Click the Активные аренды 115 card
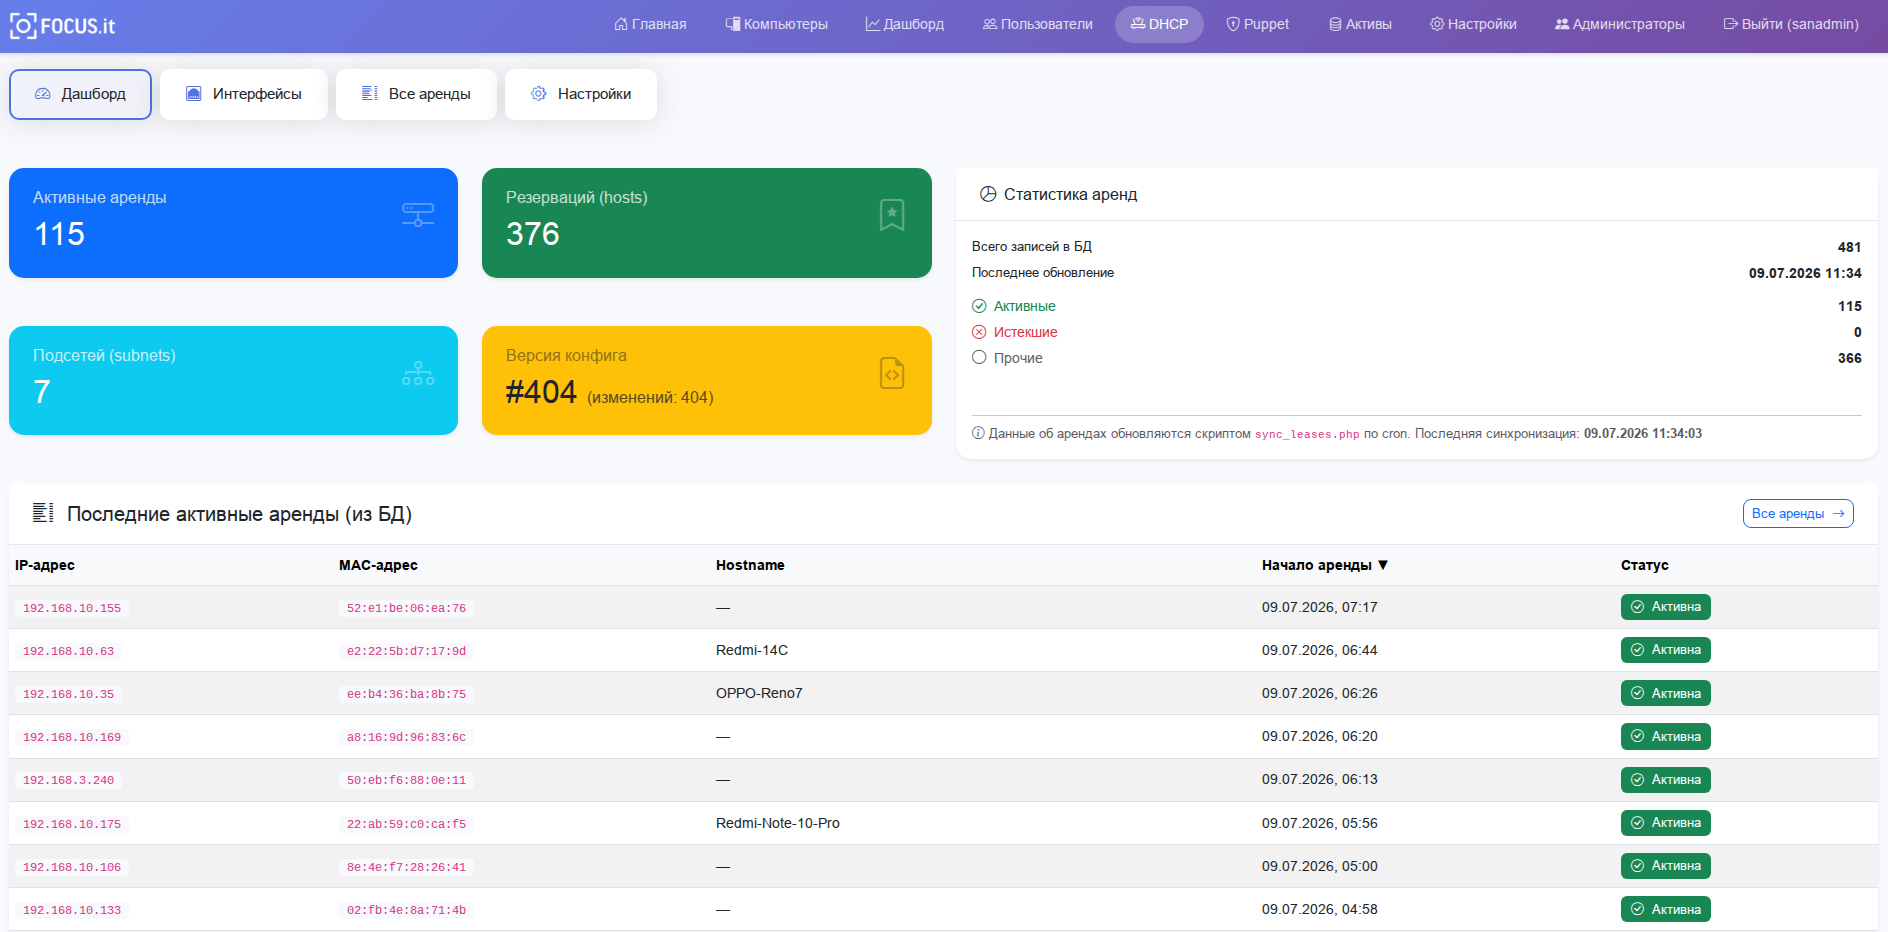Viewport: 1888px width, 932px height. coord(233,223)
